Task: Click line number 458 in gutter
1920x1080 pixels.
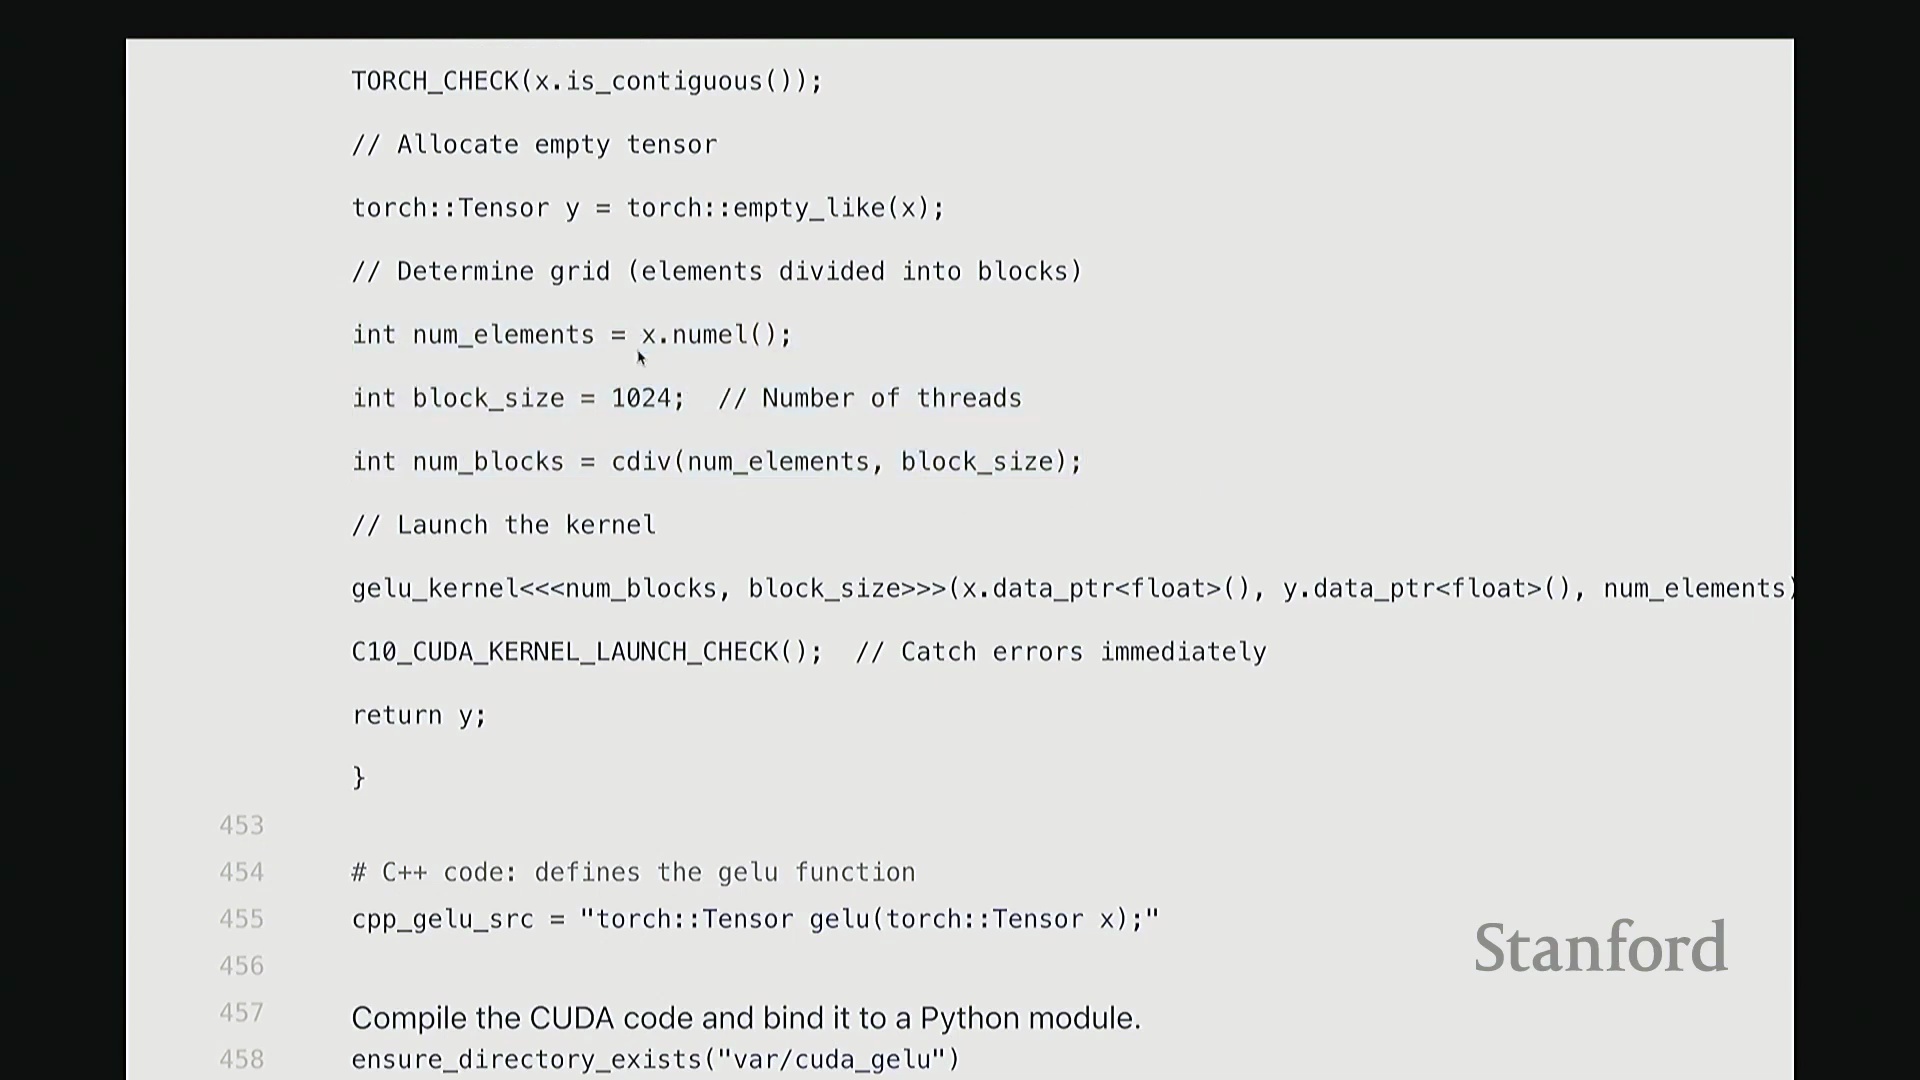Action: 241,1060
